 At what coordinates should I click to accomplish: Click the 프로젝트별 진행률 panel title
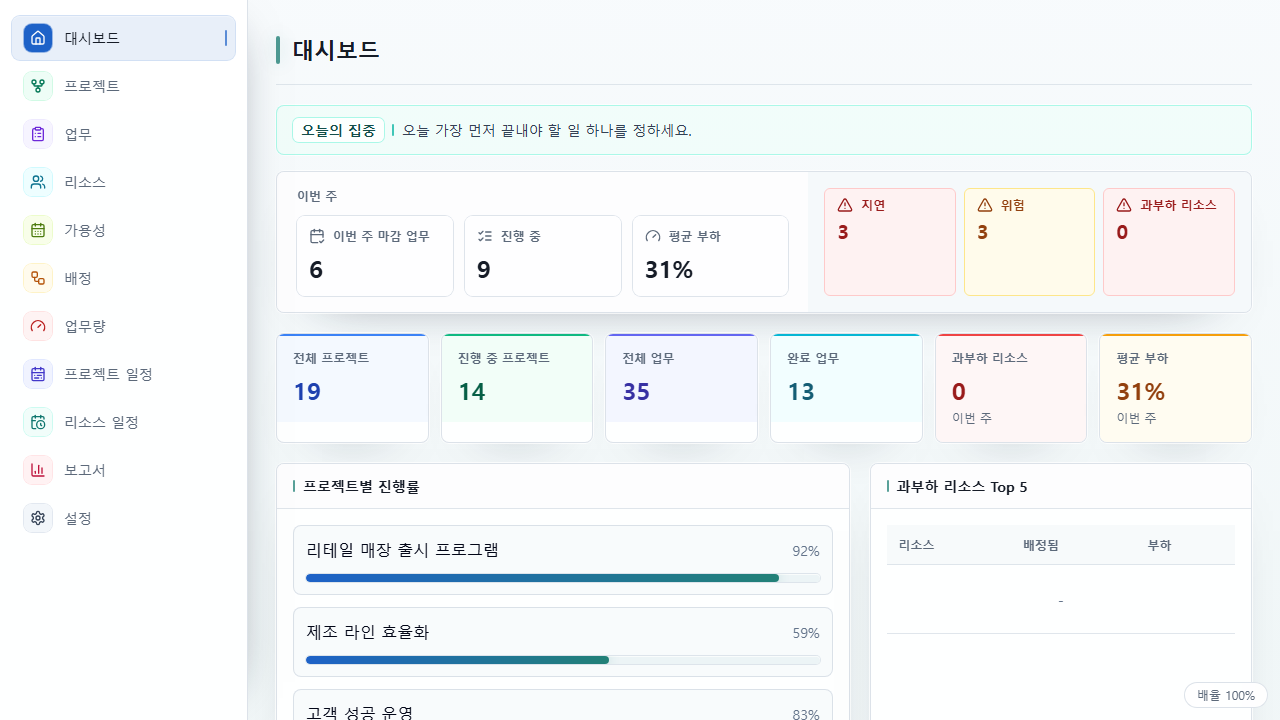coord(361,487)
